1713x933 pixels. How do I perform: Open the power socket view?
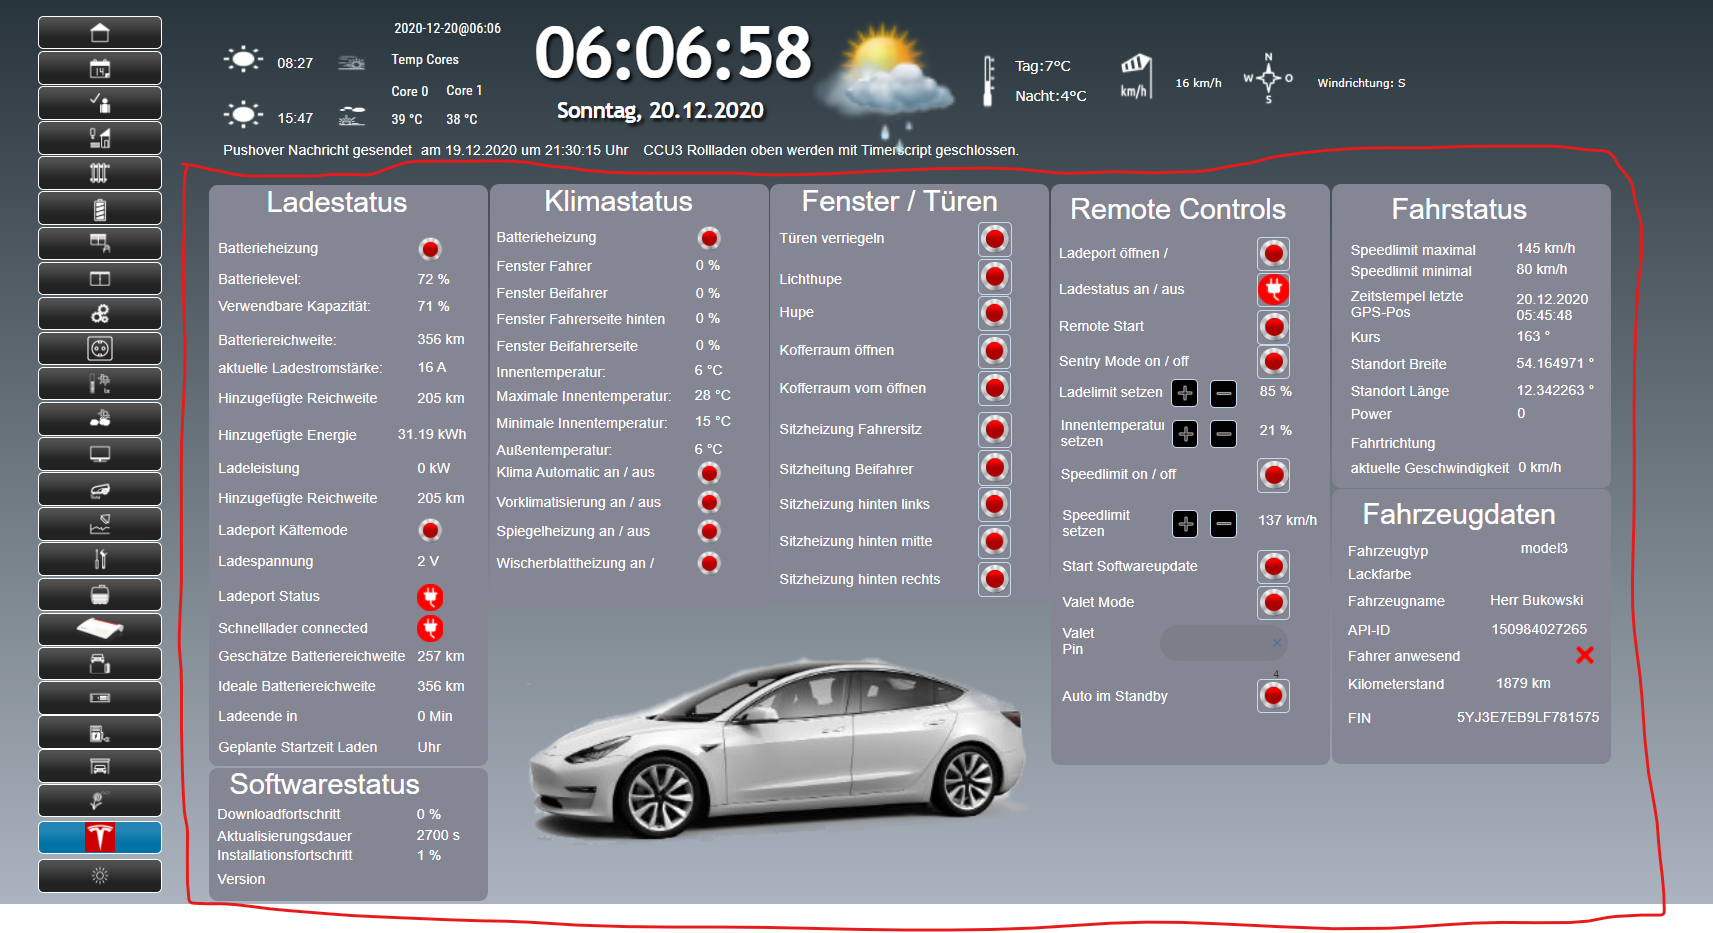tap(100, 349)
